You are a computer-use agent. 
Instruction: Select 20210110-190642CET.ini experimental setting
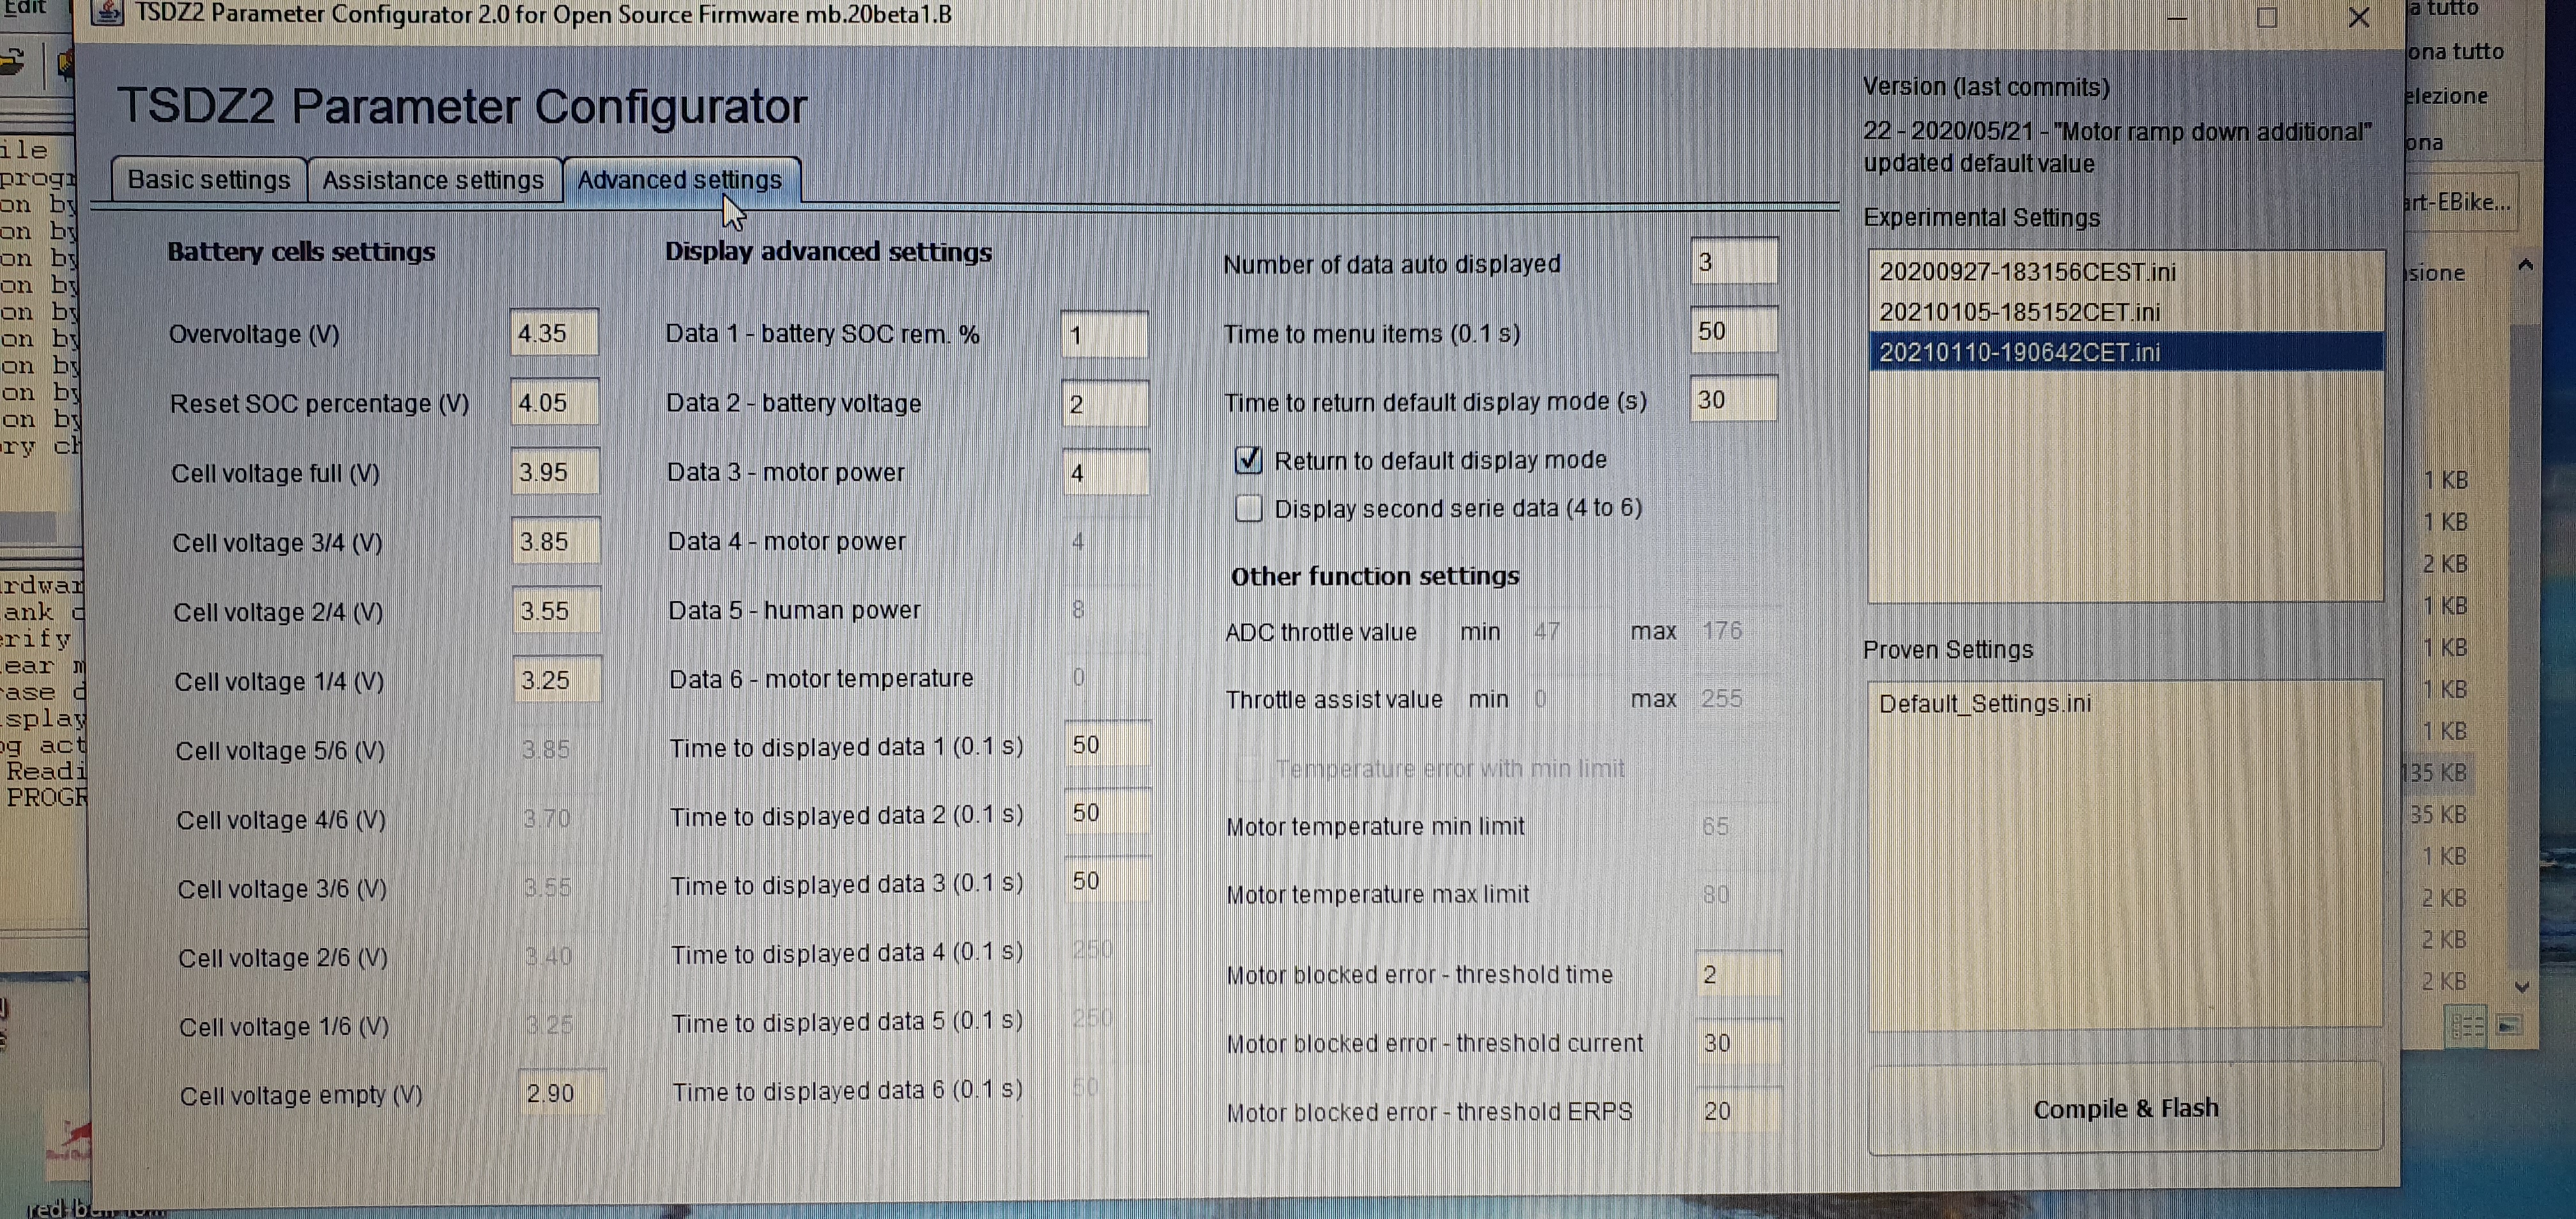[2125, 352]
